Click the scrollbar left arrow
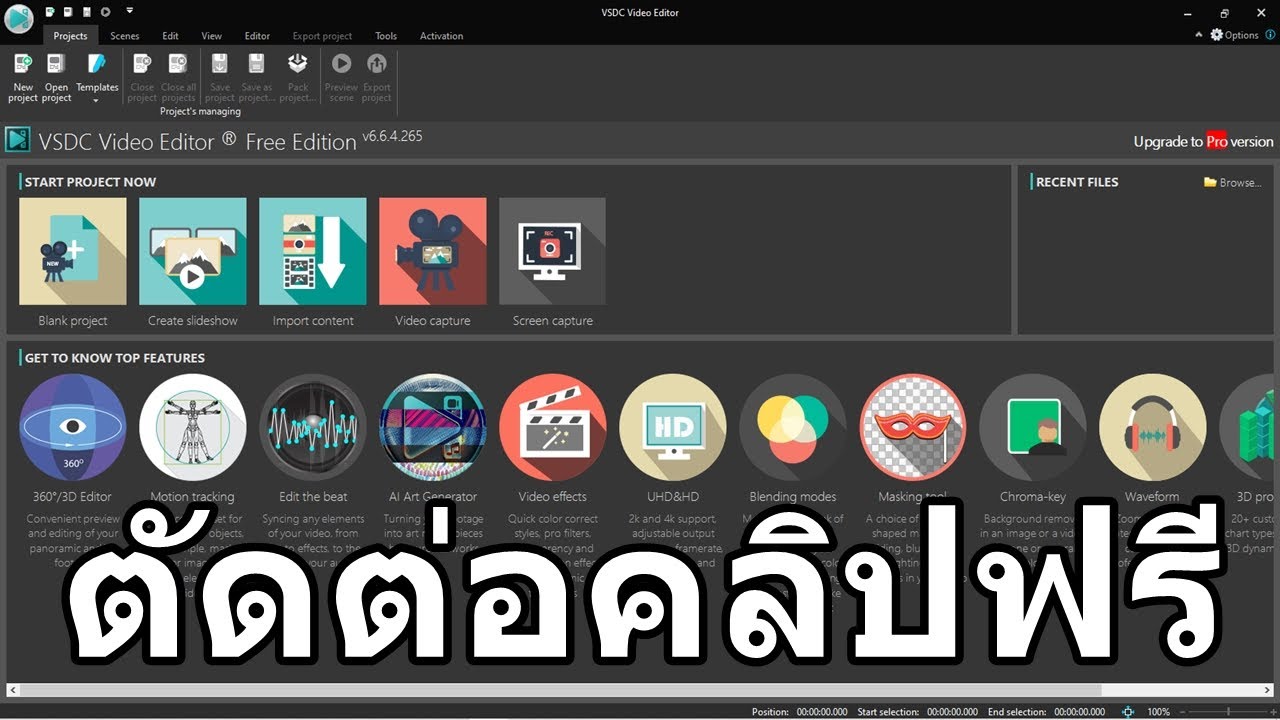1280x720 pixels. (12, 690)
